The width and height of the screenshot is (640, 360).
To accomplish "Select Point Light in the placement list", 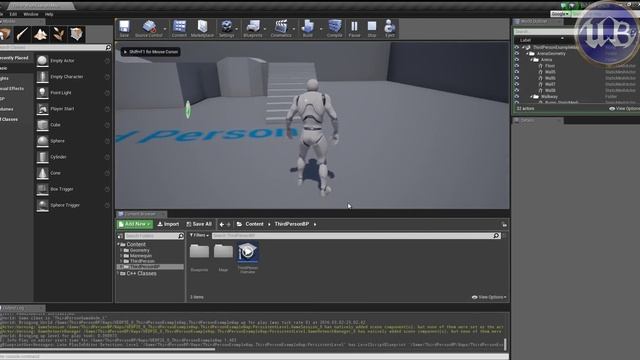I will (x=73, y=93).
